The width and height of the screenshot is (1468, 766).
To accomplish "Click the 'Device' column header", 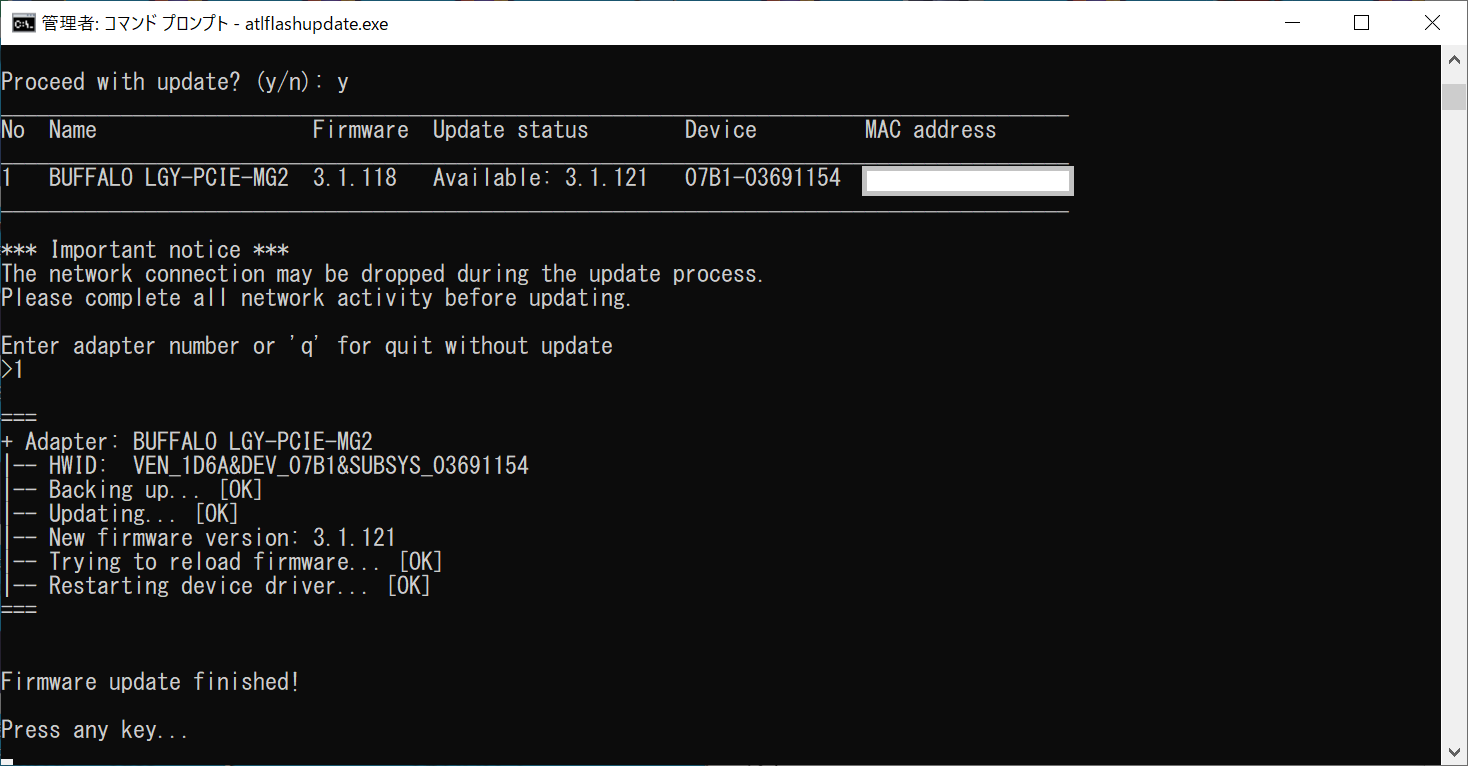I will pyautogui.click(x=720, y=130).
